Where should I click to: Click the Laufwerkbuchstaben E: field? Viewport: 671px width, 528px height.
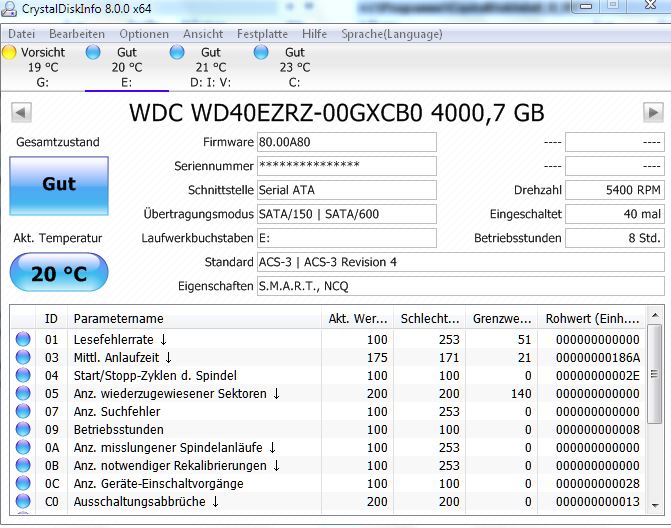coord(347,238)
